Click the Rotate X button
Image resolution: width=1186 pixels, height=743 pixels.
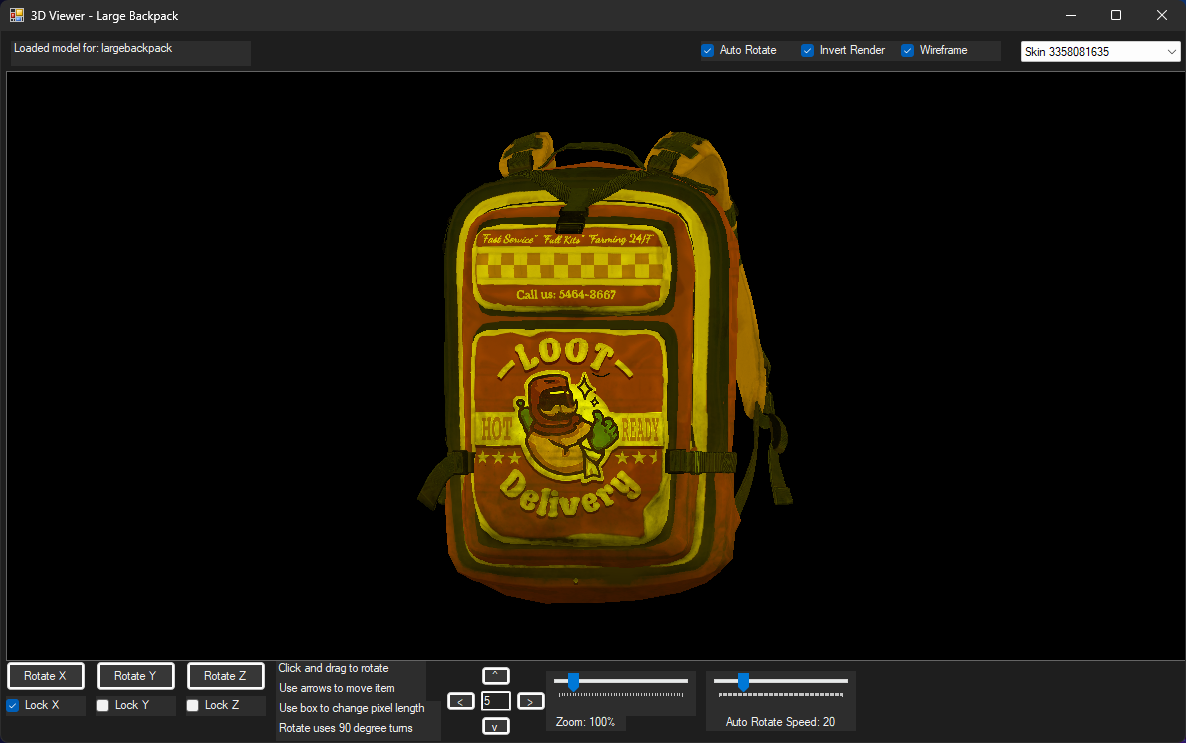[x=45, y=675]
